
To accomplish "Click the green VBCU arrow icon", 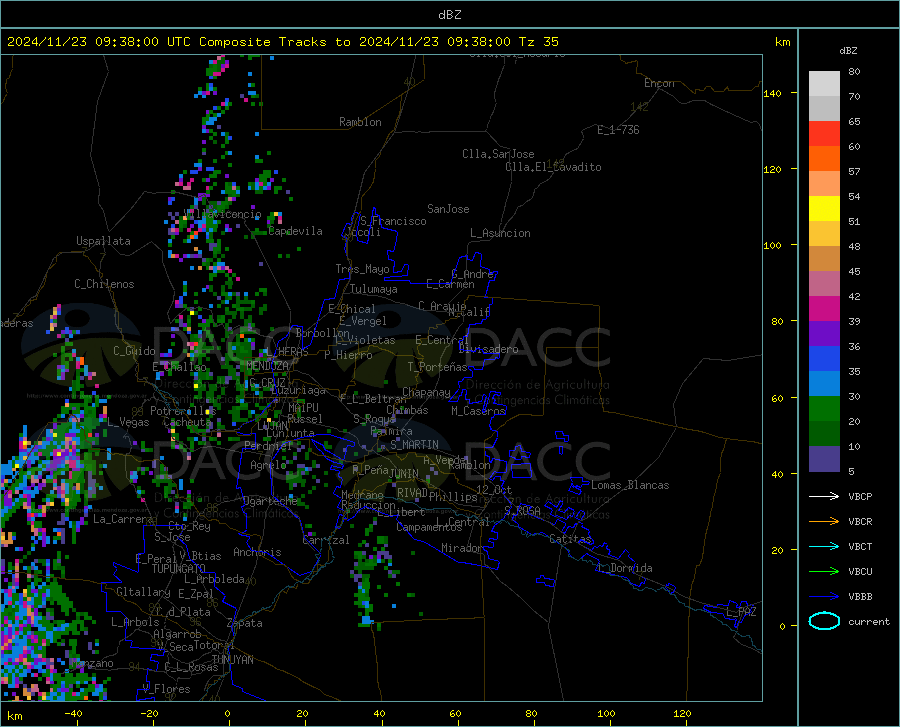I will coord(824,572).
